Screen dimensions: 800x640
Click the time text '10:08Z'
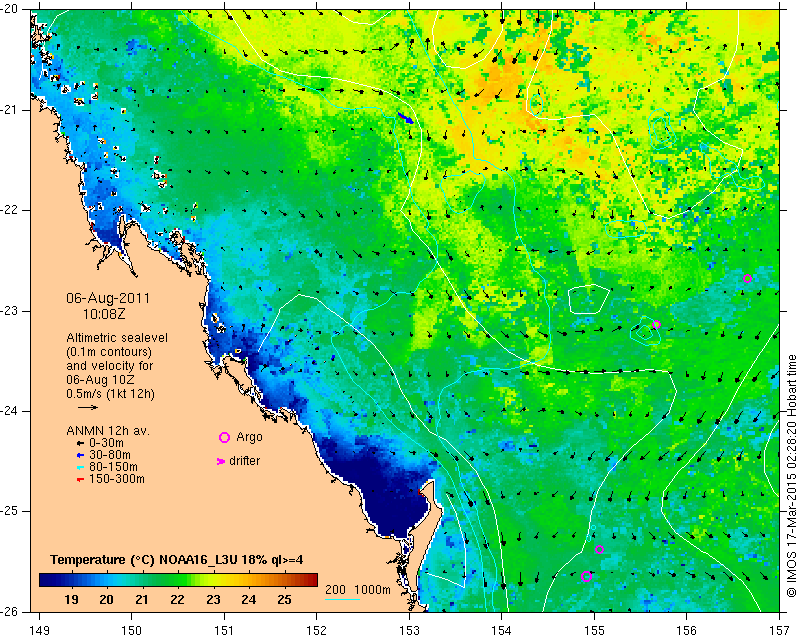(x=104, y=314)
